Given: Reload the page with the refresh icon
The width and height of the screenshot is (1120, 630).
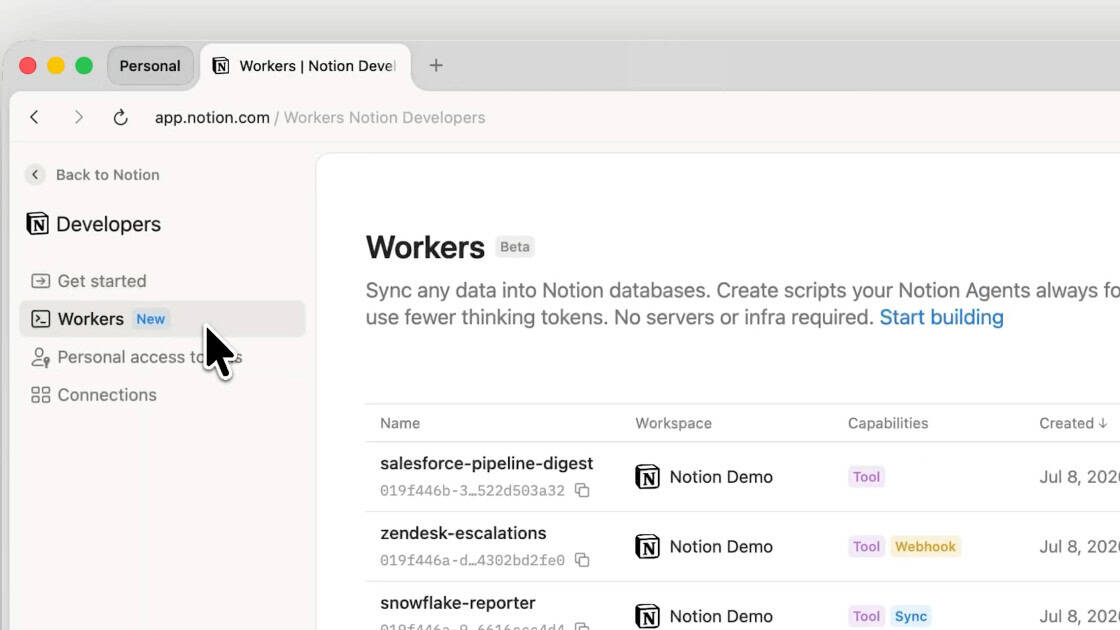Looking at the screenshot, I should pos(121,117).
